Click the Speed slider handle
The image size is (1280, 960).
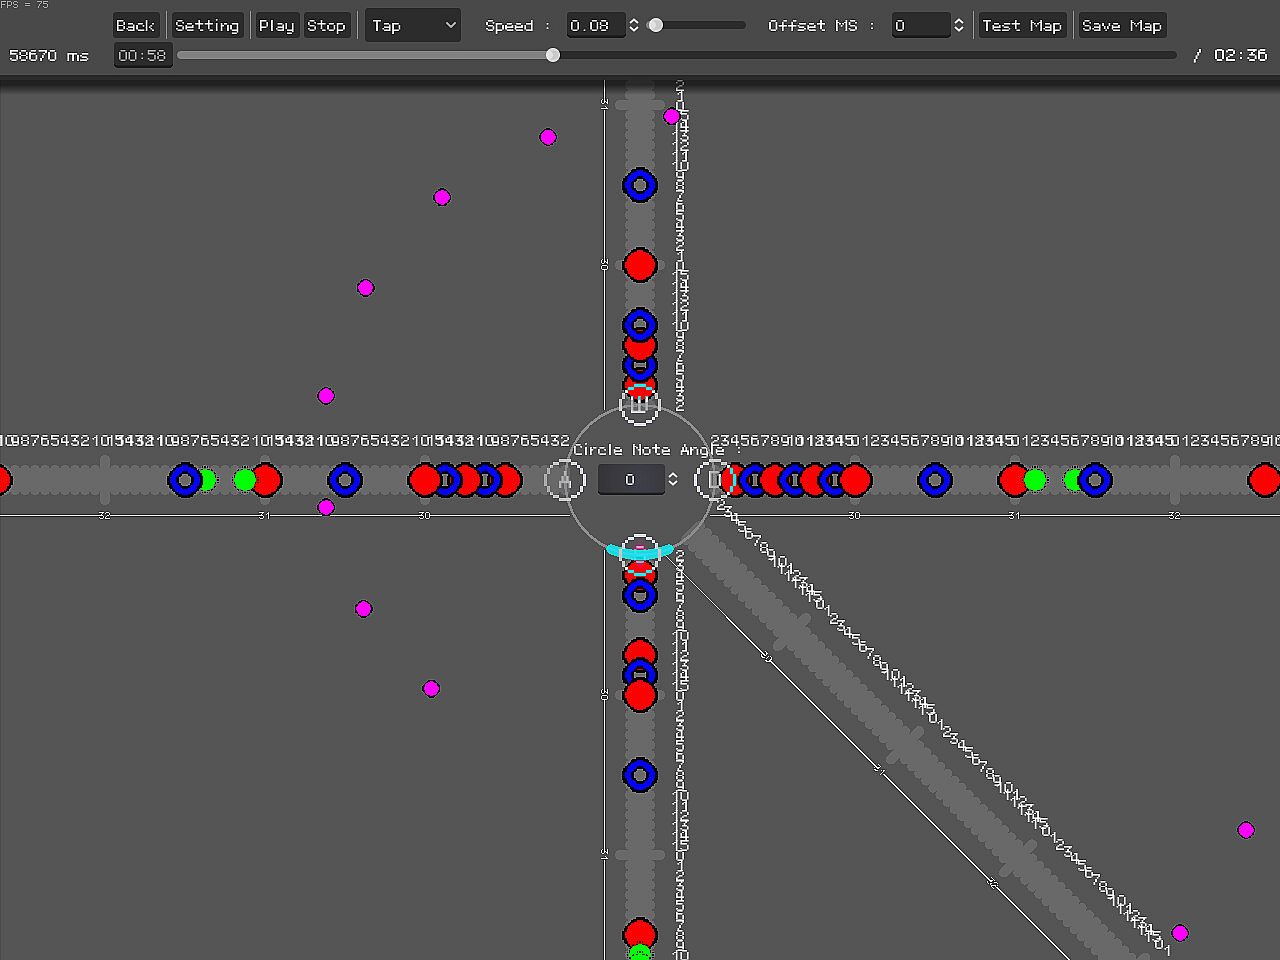point(656,25)
